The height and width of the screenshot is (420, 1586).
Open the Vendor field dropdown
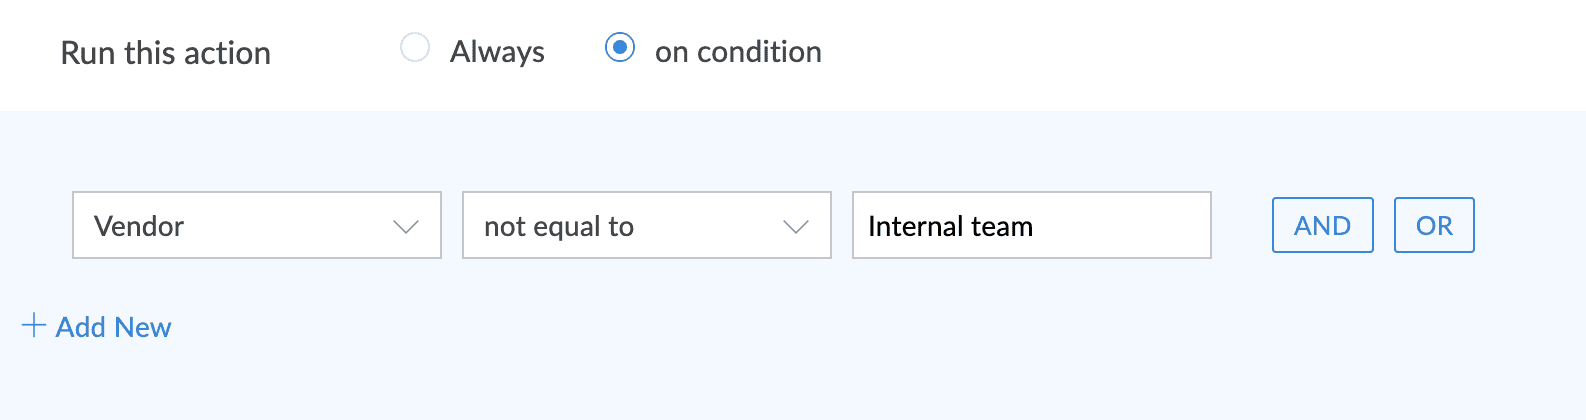tap(257, 226)
